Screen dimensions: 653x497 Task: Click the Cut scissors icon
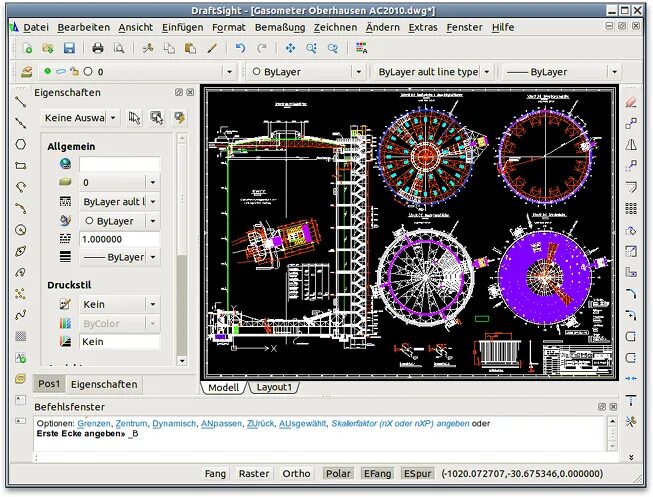click(x=147, y=48)
